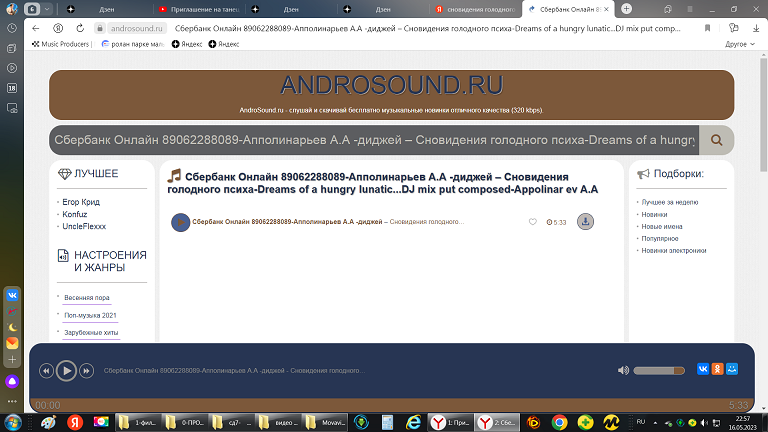
Task: Reload the page with refresh icon
Action: [80, 28]
